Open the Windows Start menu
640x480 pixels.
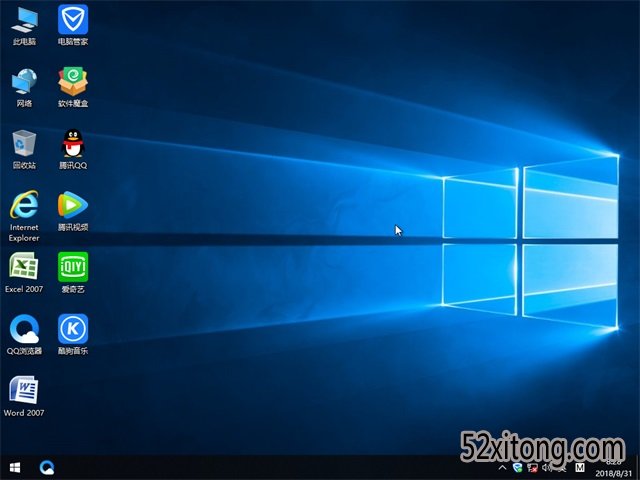click(x=15, y=467)
